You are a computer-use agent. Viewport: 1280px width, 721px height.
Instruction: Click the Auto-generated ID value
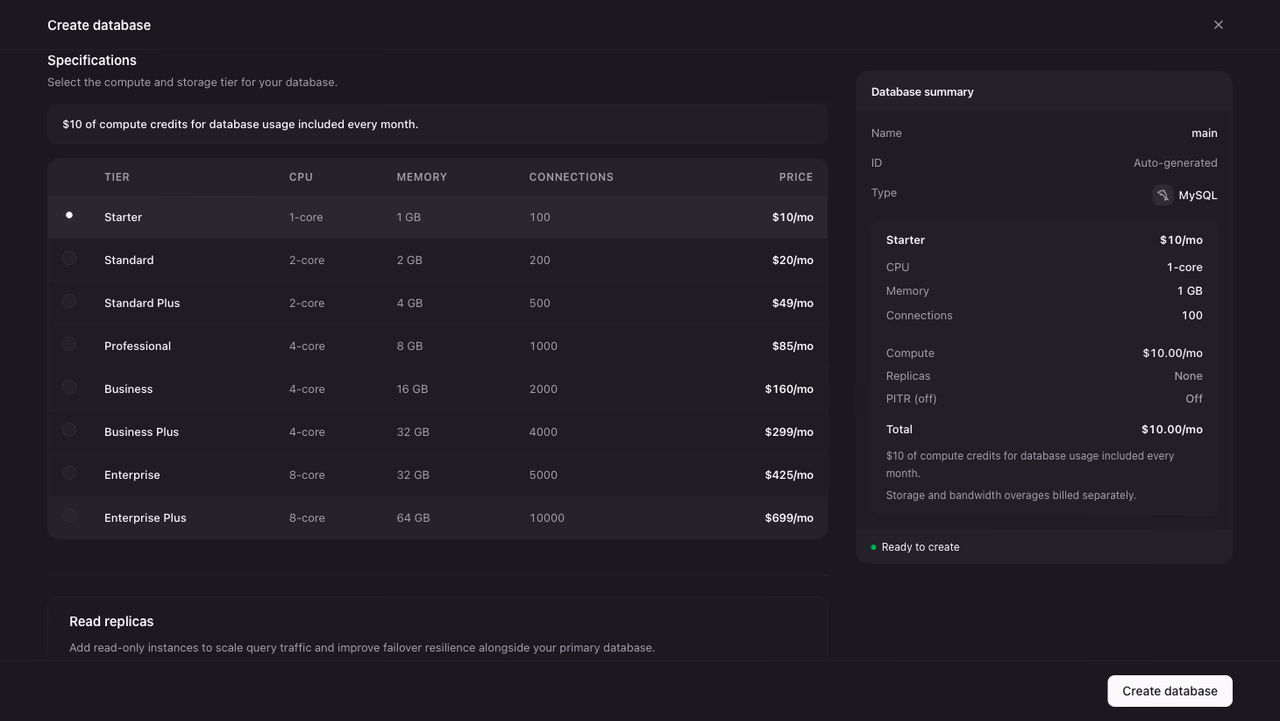1175,163
